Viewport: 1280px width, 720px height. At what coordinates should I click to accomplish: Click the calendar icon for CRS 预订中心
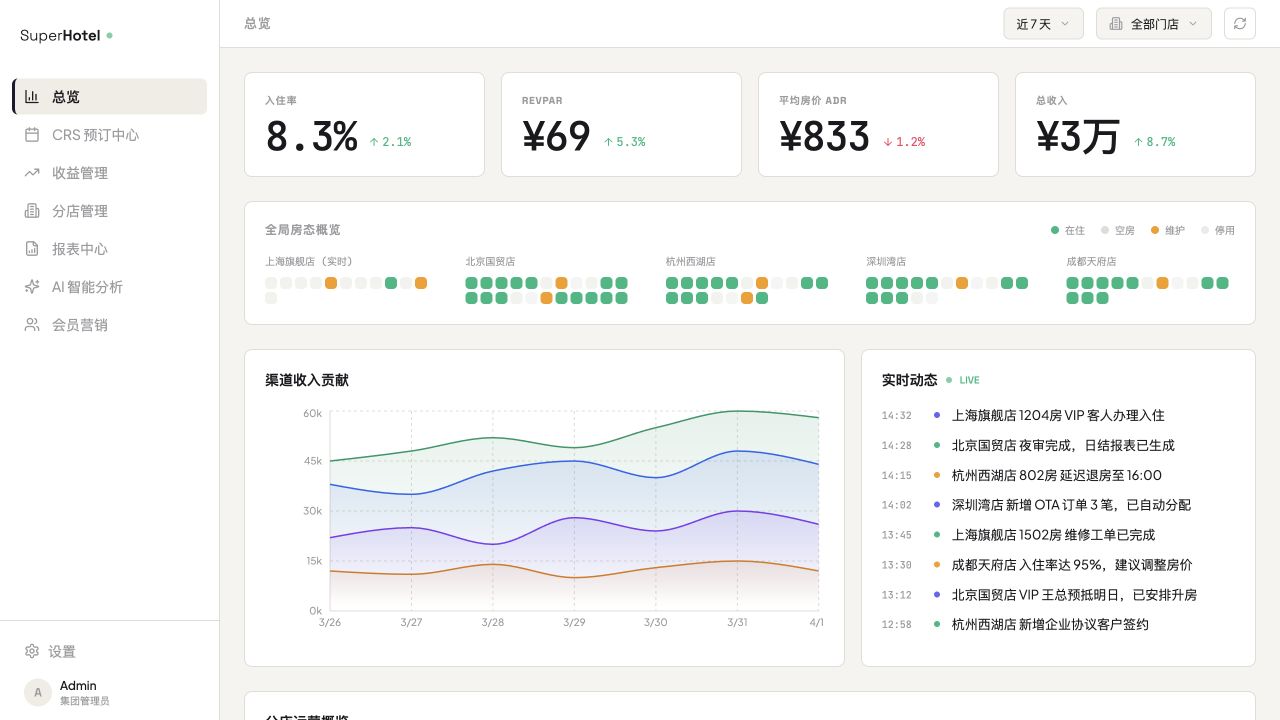tap(32, 135)
